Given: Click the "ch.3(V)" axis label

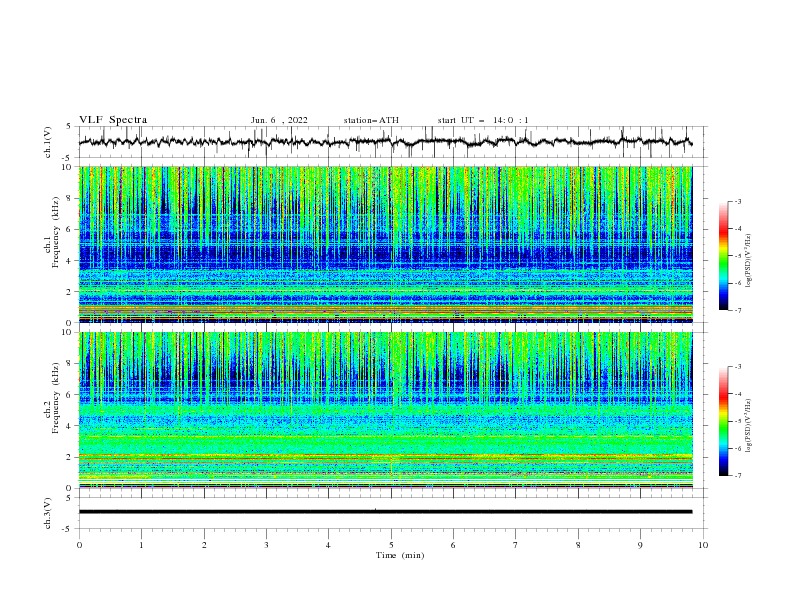Looking at the screenshot, I should click(48, 513).
